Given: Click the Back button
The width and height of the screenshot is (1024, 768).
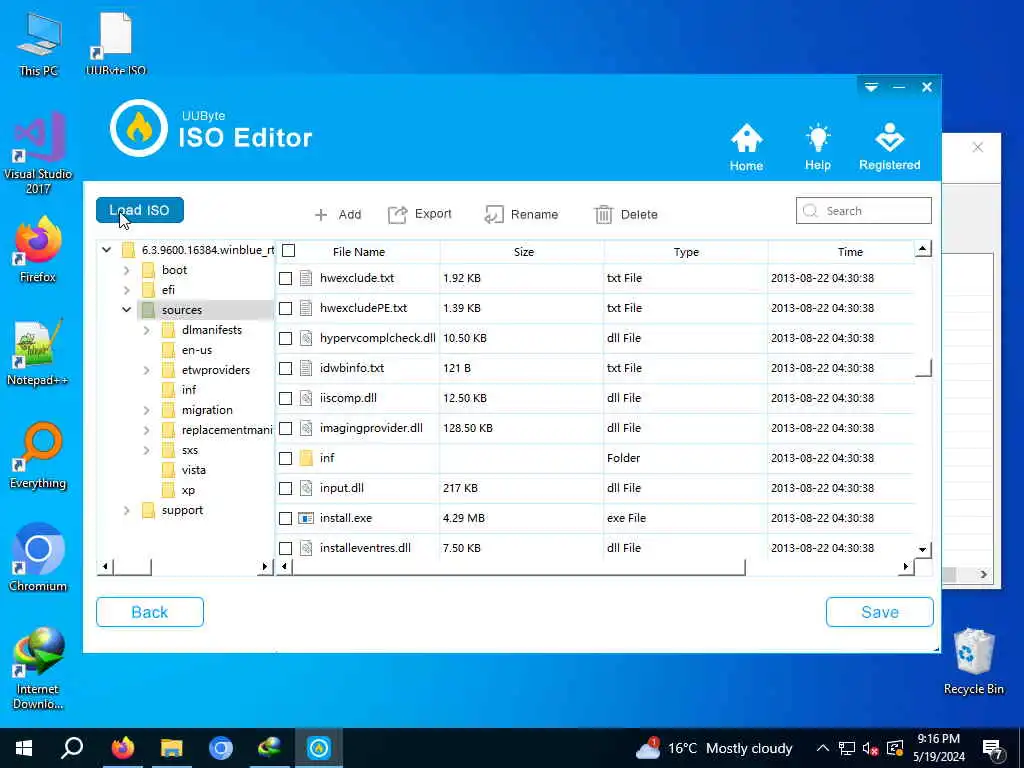Looking at the screenshot, I should coord(150,612).
